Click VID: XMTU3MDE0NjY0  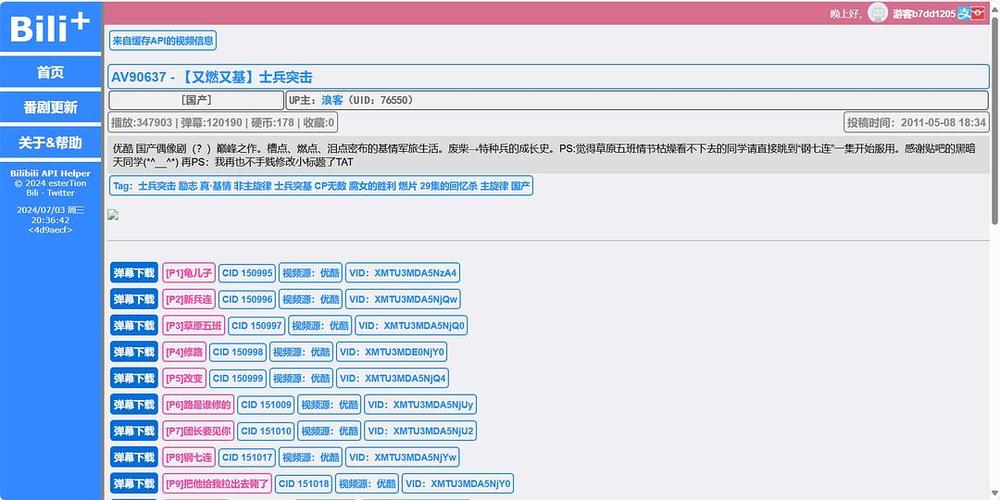(392, 352)
